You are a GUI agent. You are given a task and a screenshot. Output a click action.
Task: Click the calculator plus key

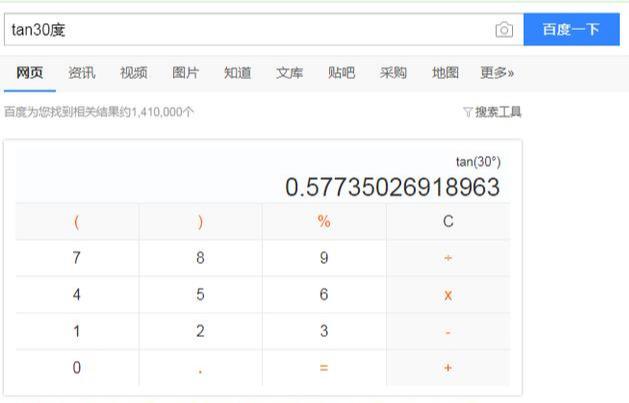[x=448, y=368]
